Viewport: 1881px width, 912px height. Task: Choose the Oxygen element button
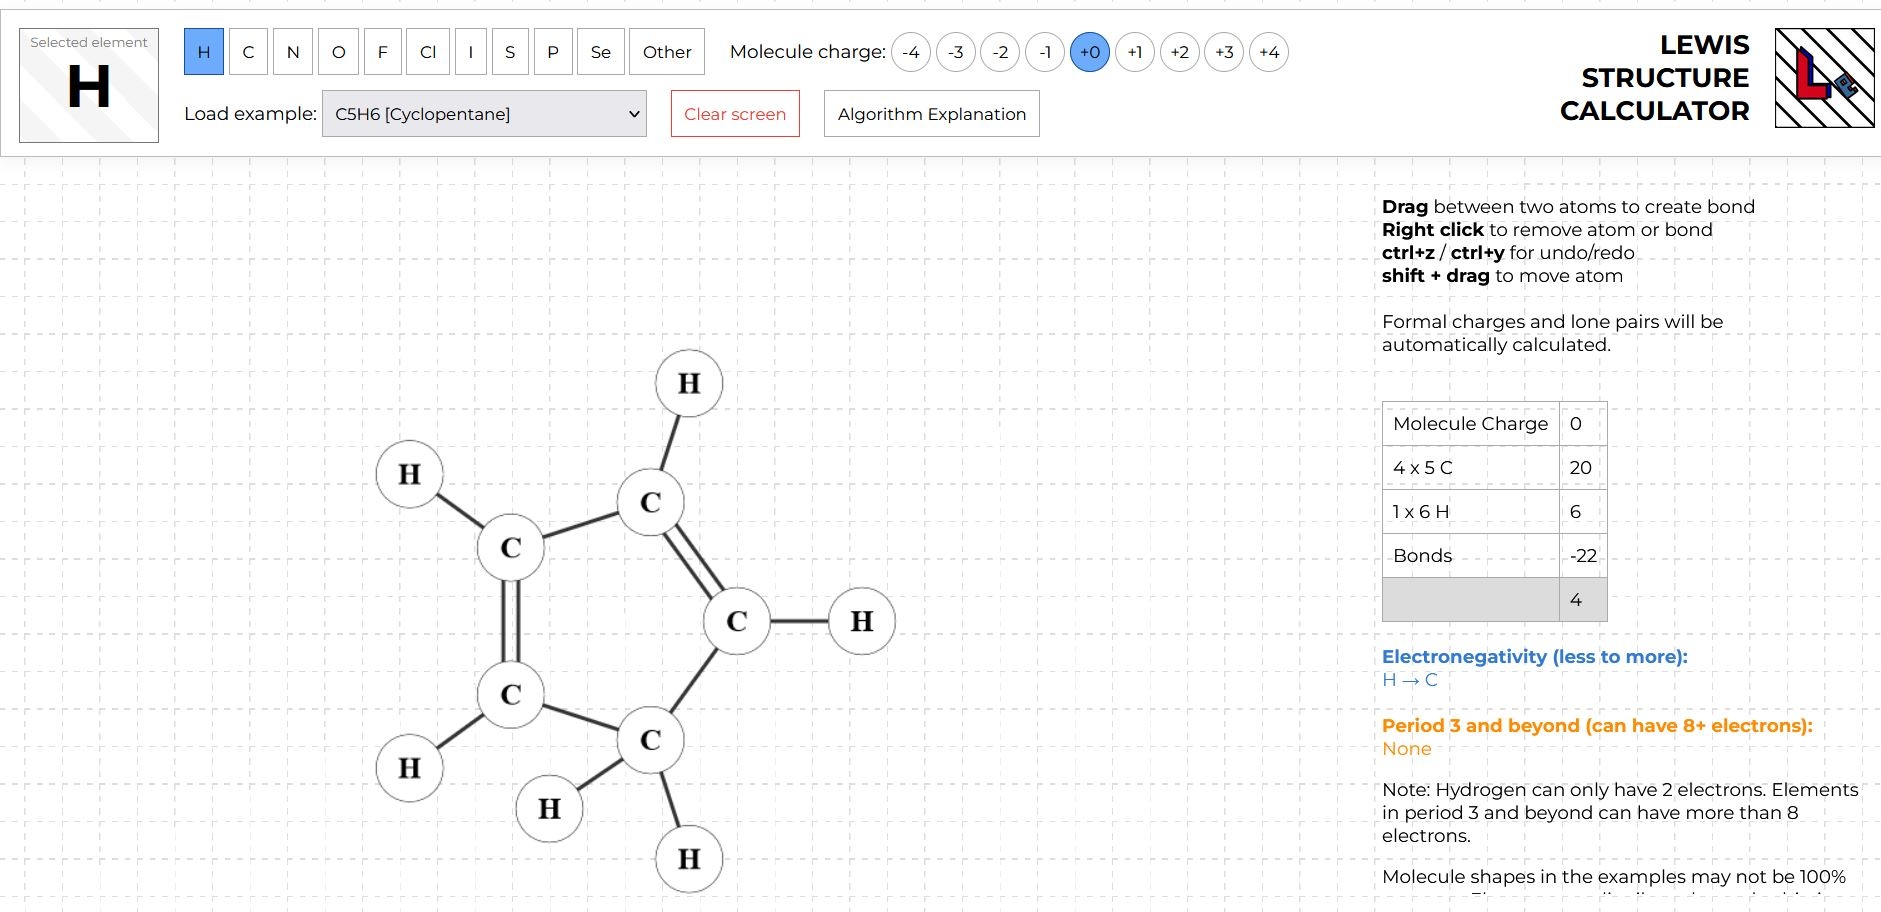coord(338,52)
